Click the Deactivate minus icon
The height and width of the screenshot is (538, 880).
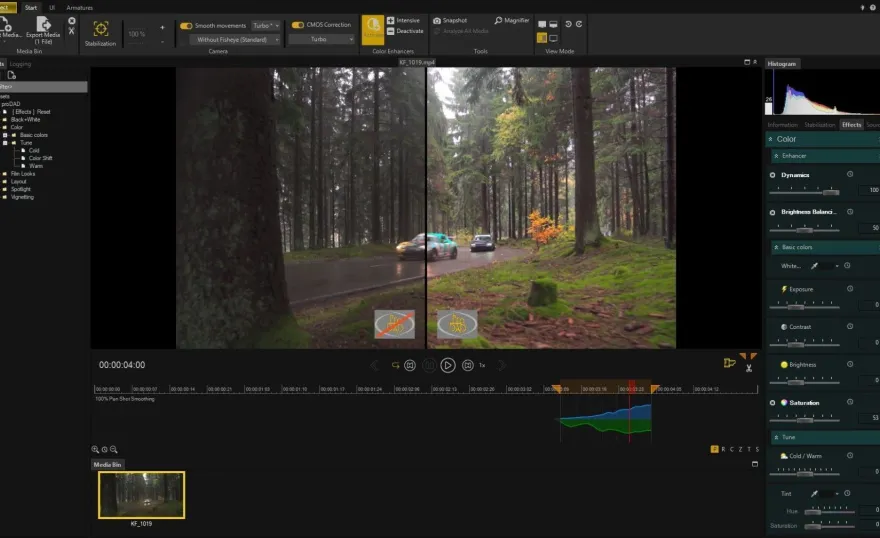391,31
